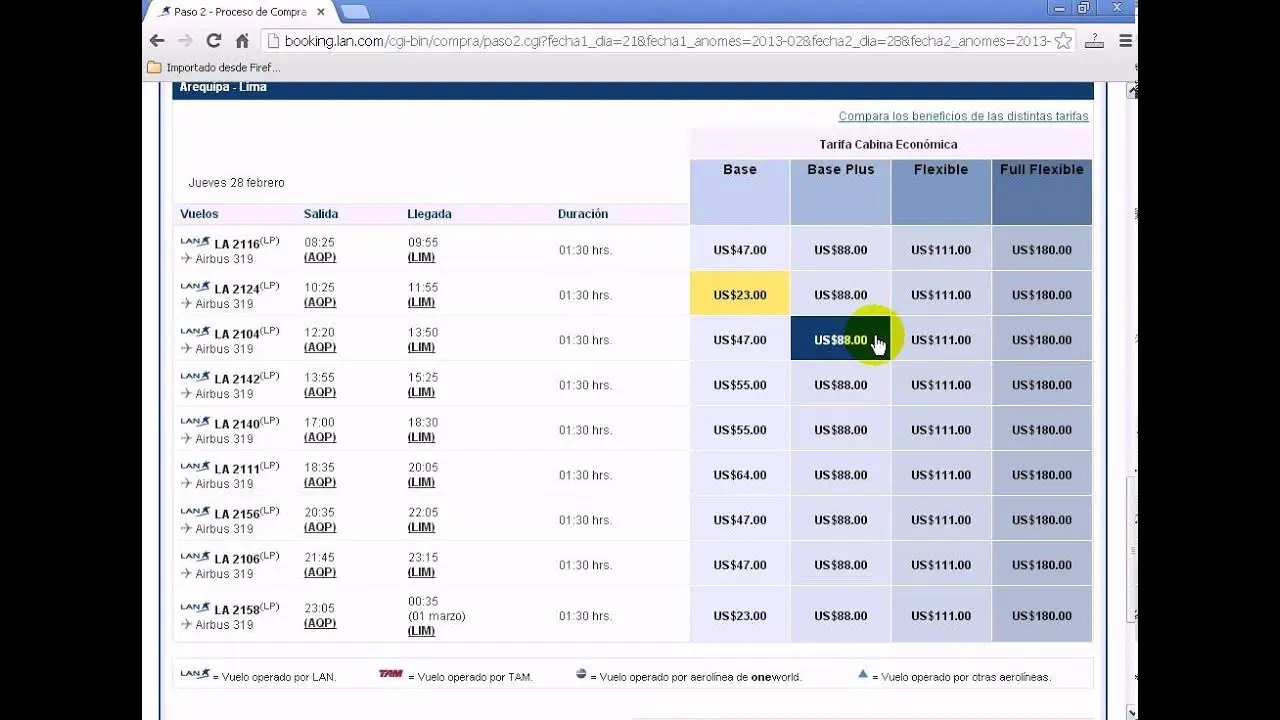Open the browser home page
This screenshot has height=720, width=1280.
tap(242, 41)
